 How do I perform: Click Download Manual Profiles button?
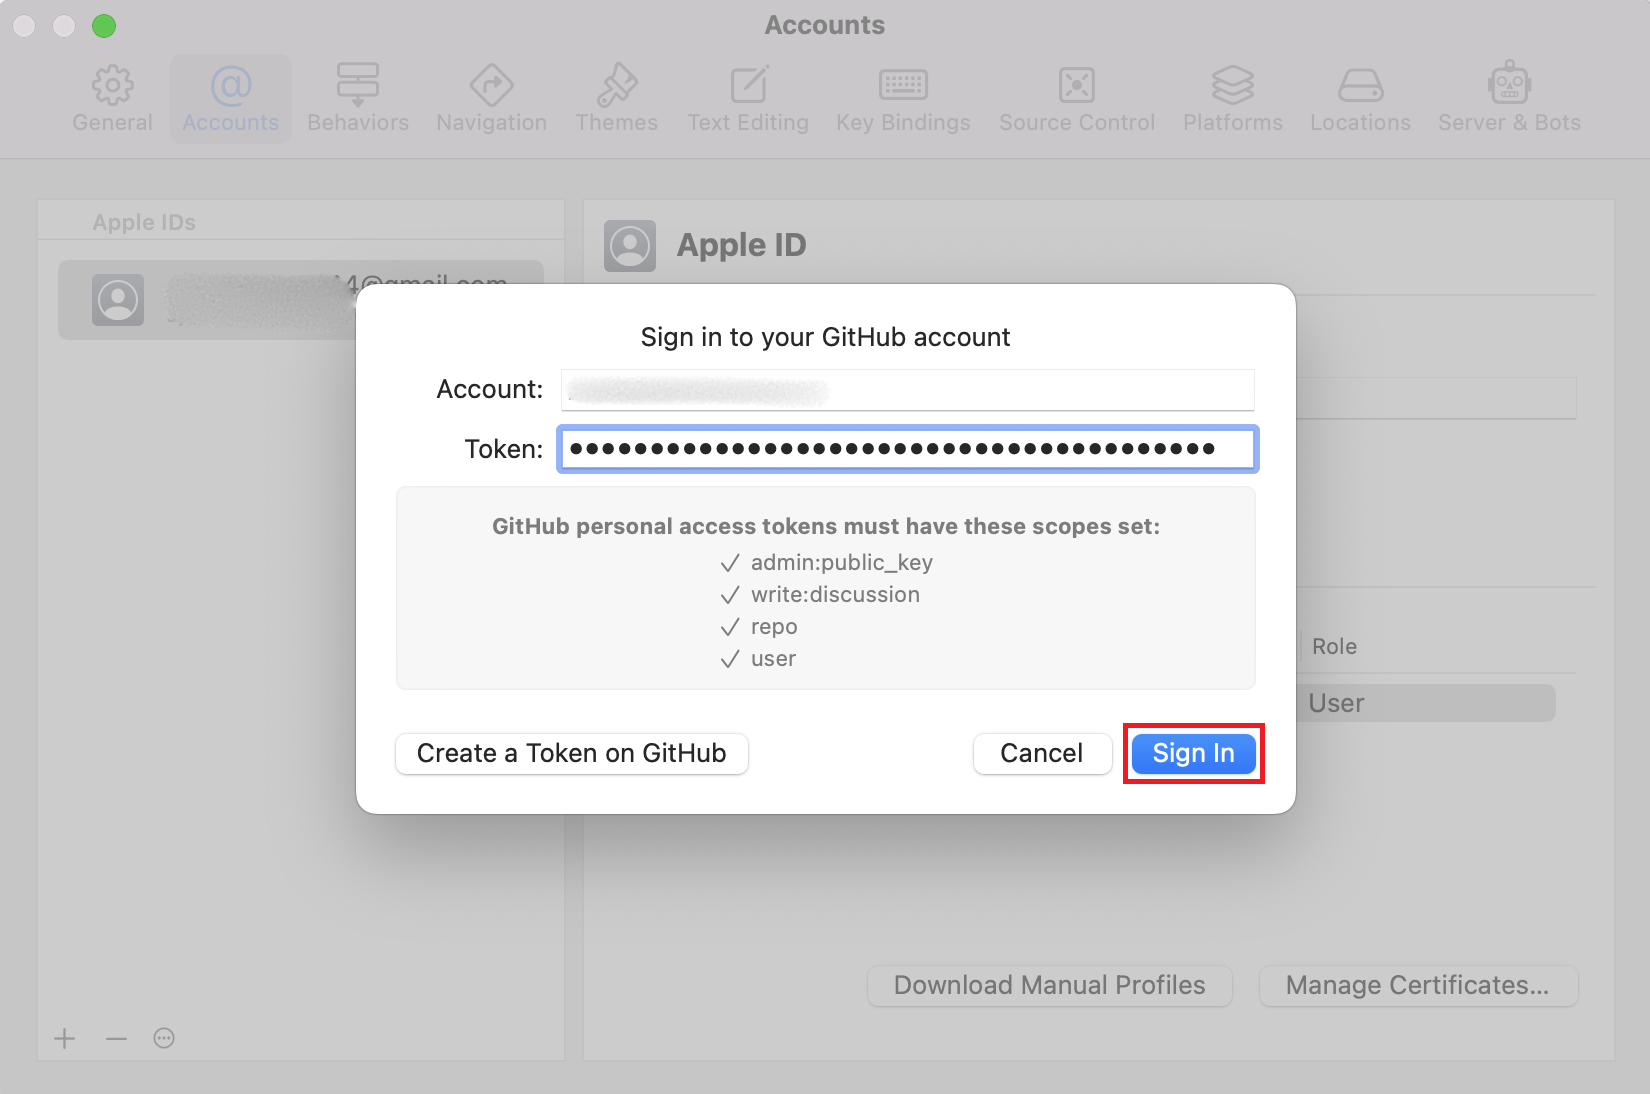click(1049, 985)
